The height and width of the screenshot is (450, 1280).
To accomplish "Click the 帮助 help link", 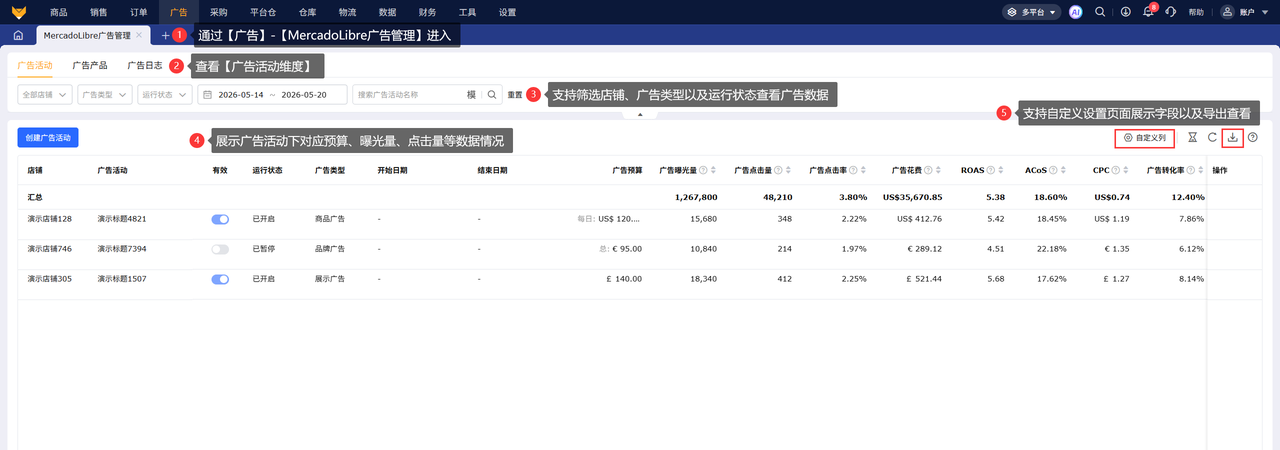I will tap(1196, 12).
